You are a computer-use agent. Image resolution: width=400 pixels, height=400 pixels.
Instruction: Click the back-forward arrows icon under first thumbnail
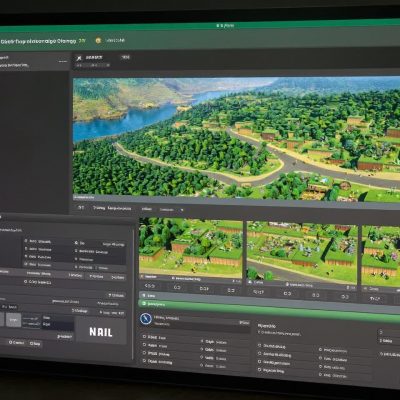[150, 286]
